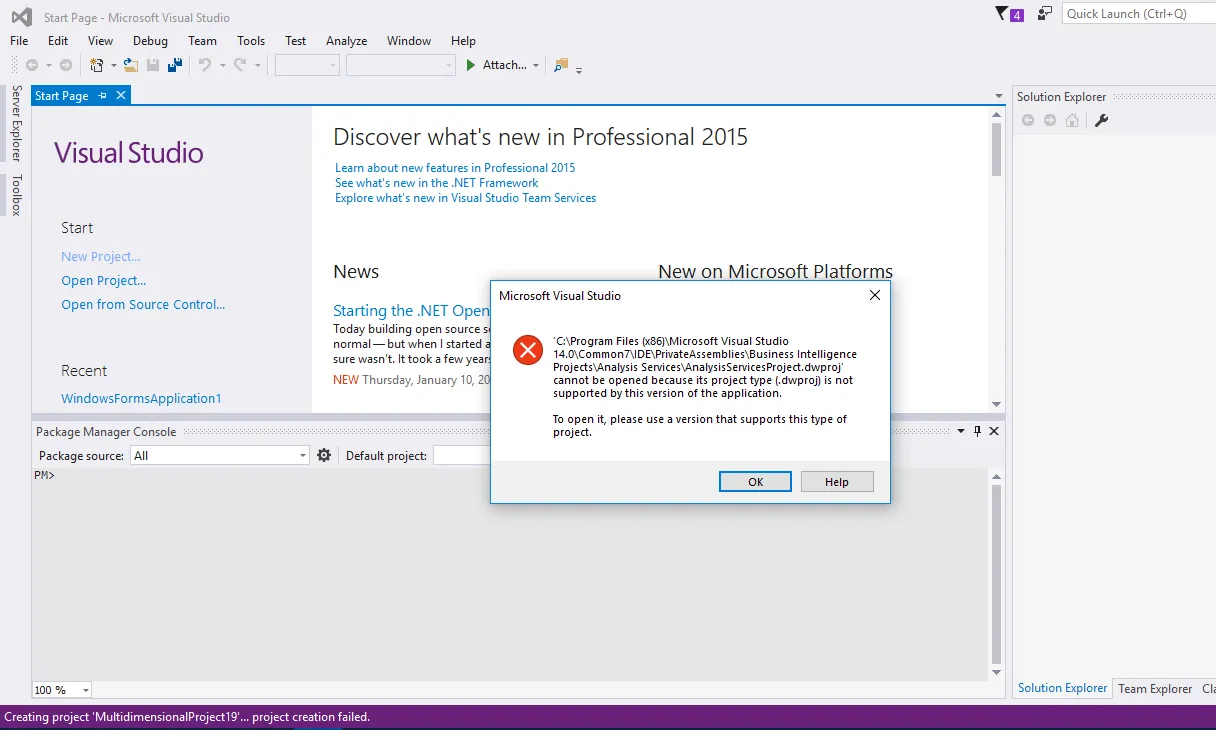Open the Attach button dropdown arrow

tap(536, 65)
